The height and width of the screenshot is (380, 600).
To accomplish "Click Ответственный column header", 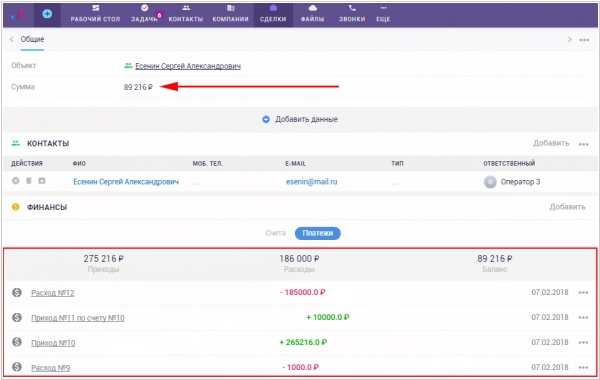I will [x=509, y=163].
